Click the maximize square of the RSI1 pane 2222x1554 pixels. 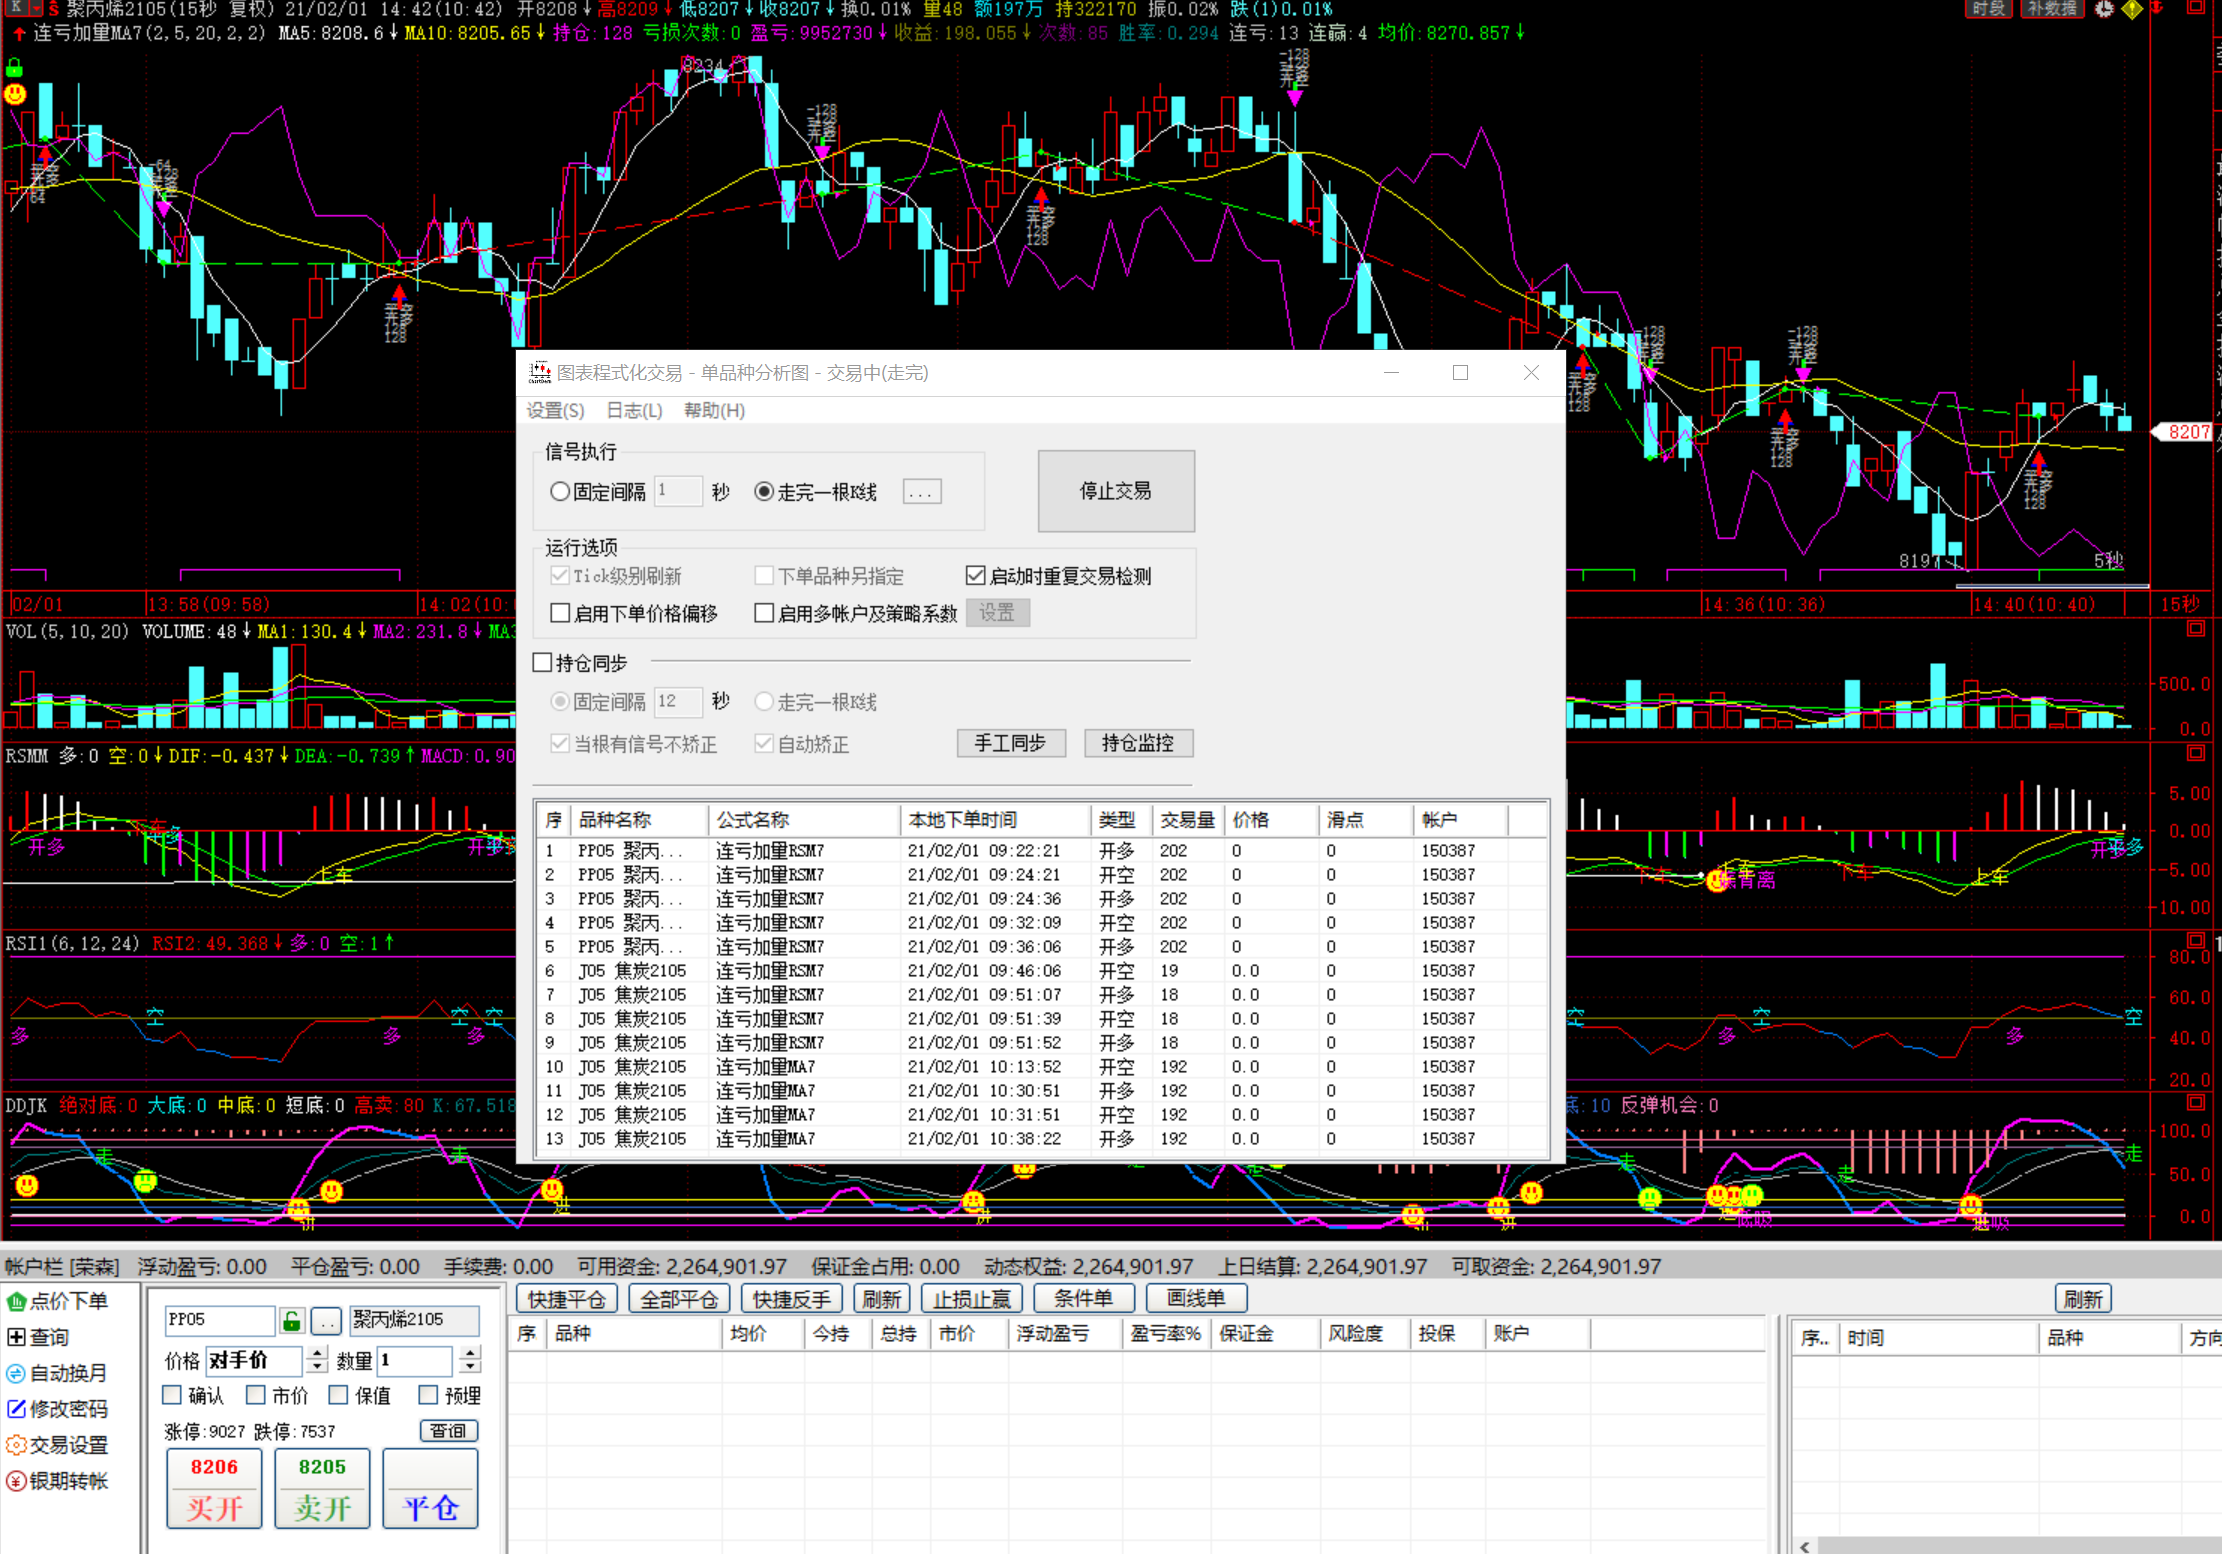(x=2196, y=940)
